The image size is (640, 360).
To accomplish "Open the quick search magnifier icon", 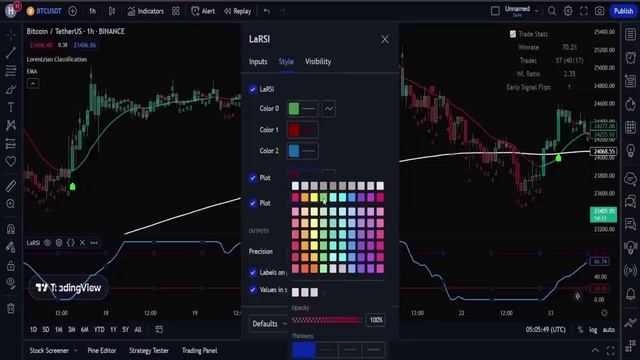I will 552,11.
